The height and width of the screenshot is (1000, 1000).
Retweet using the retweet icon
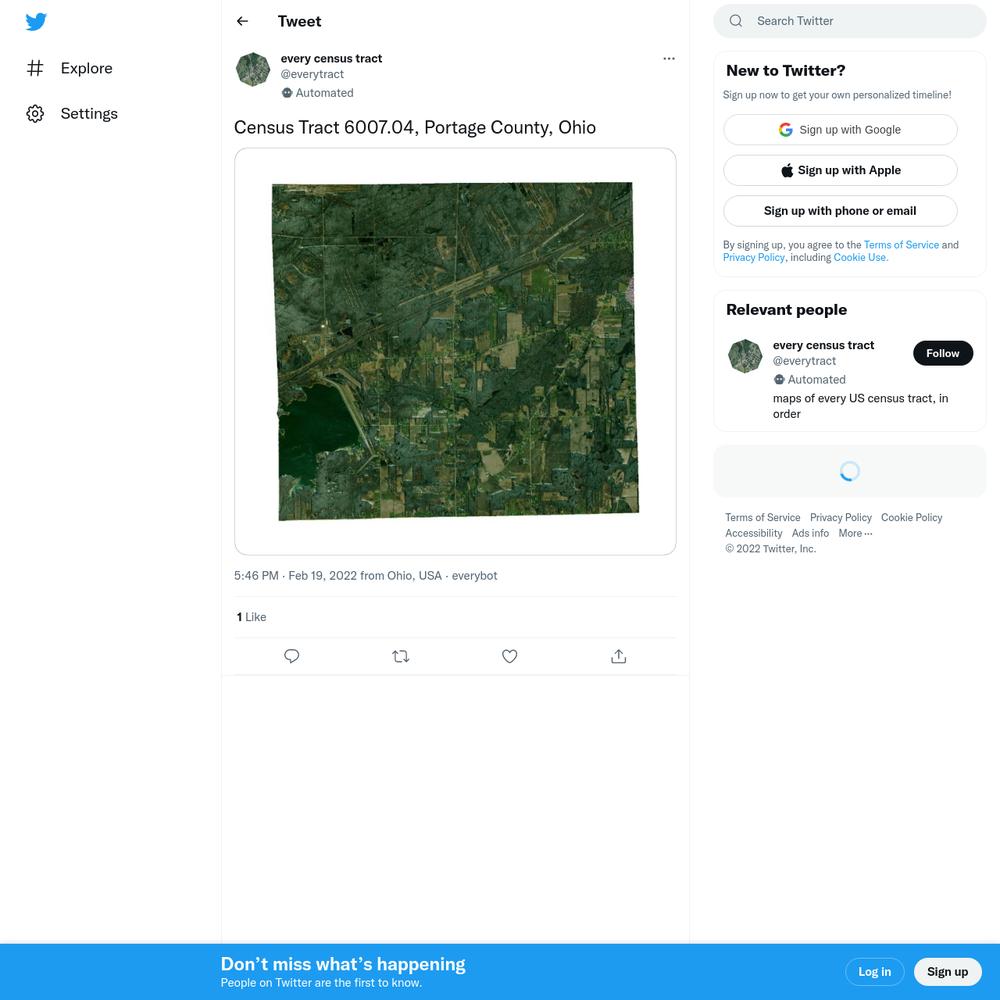click(401, 656)
